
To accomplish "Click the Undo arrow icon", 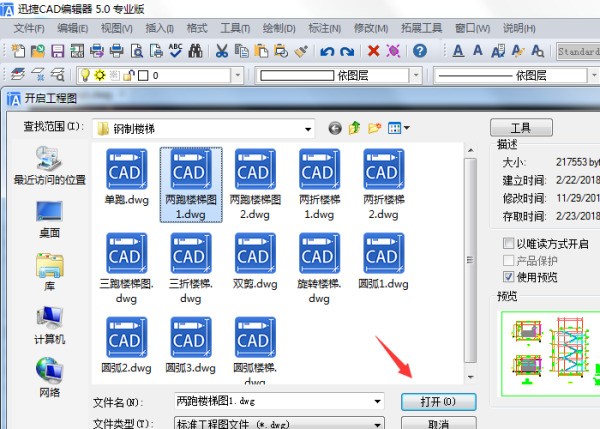I will click(327, 51).
